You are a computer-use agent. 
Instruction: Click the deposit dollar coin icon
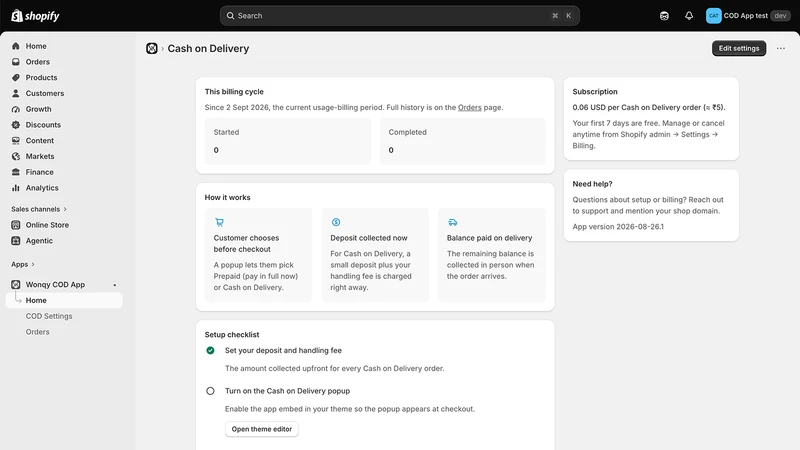(x=336, y=222)
